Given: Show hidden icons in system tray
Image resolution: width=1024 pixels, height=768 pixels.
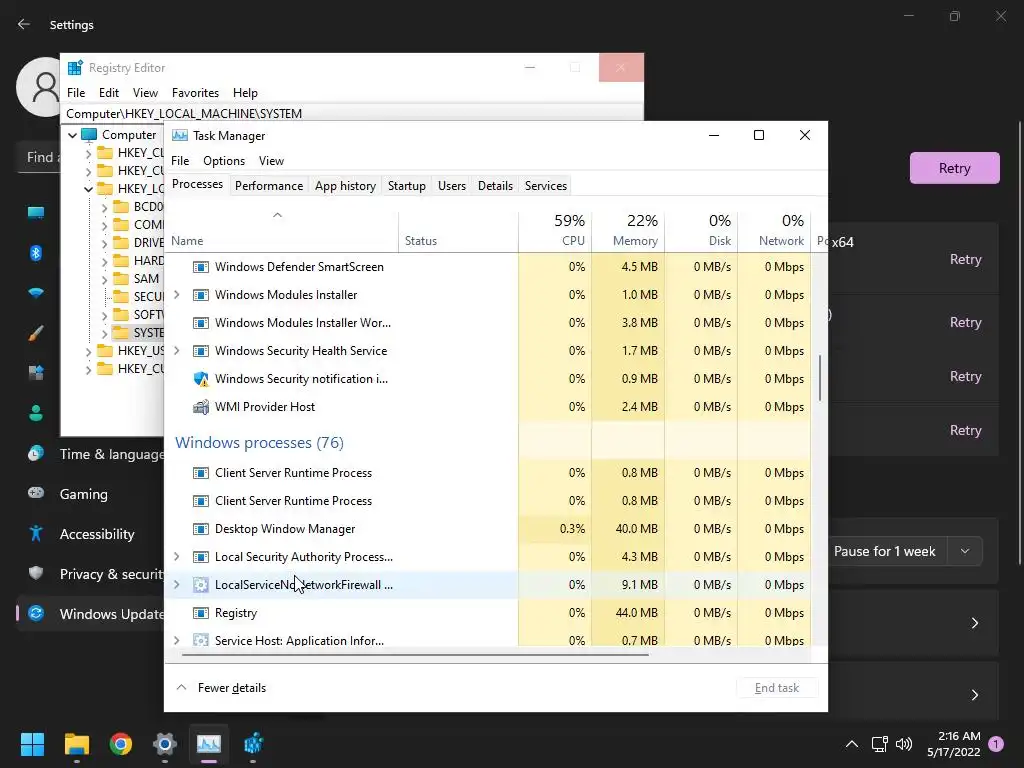Looking at the screenshot, I should click(852, 744).
